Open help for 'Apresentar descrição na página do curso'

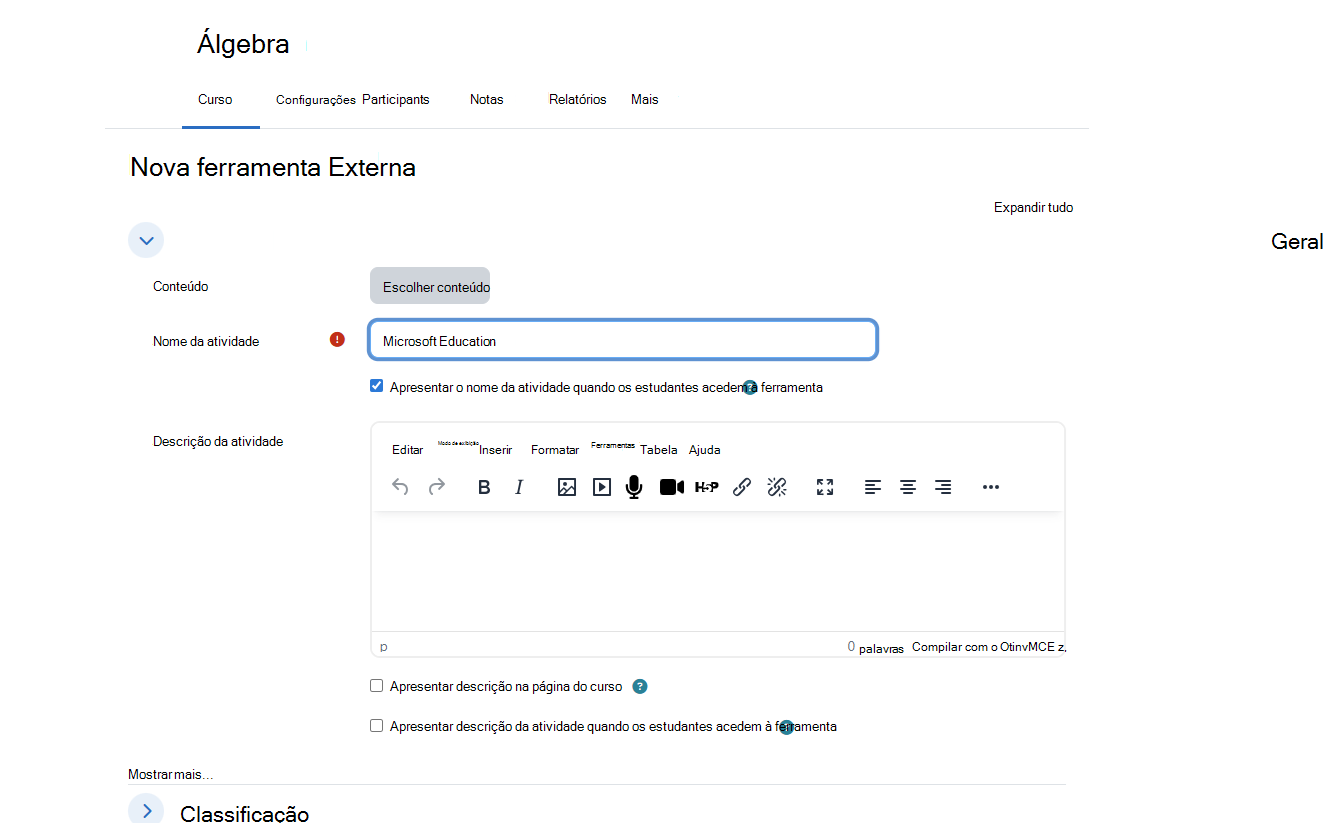coord(640,687)
